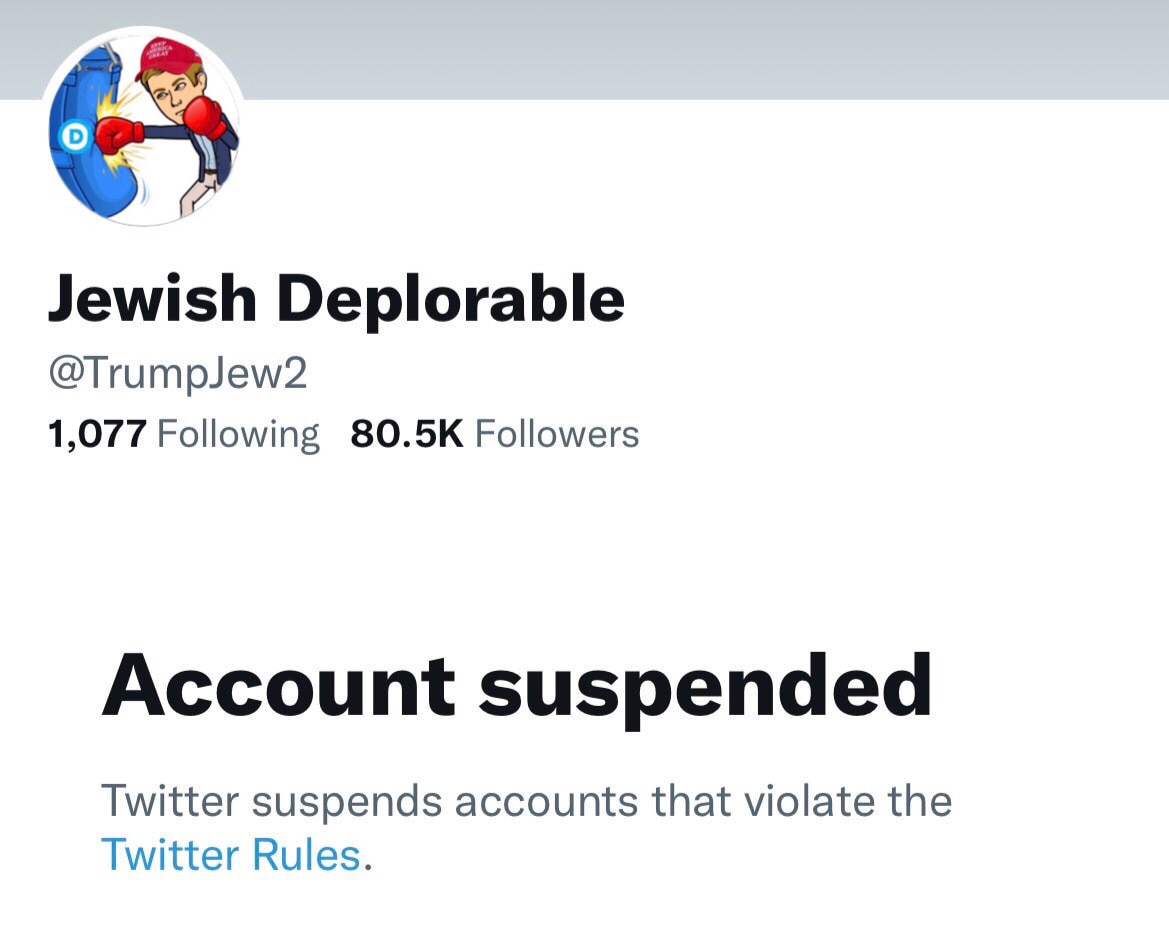This screenshot has width=1169, height=929.
Task: Click the Twitter suspends accounts sentence
Action: point(528,800)
